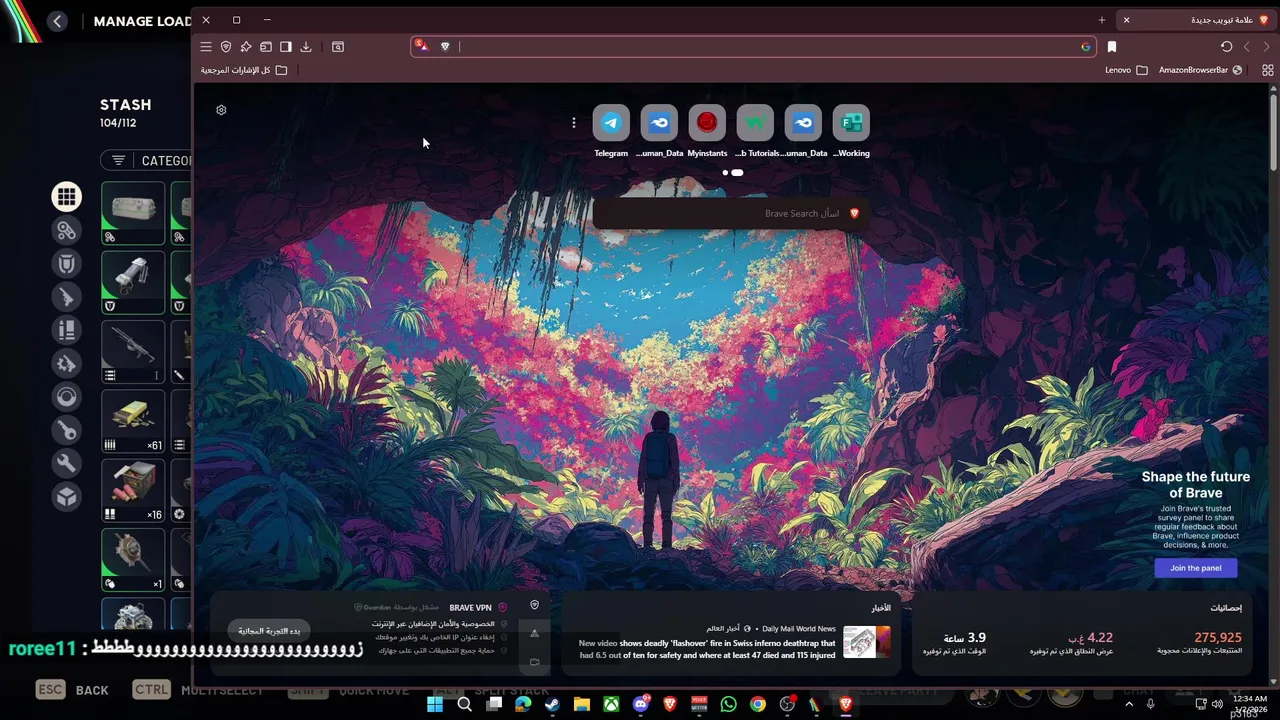Select the stash item with x61 count
This screenshot has height=720, width=1280.
click(133, 421)
